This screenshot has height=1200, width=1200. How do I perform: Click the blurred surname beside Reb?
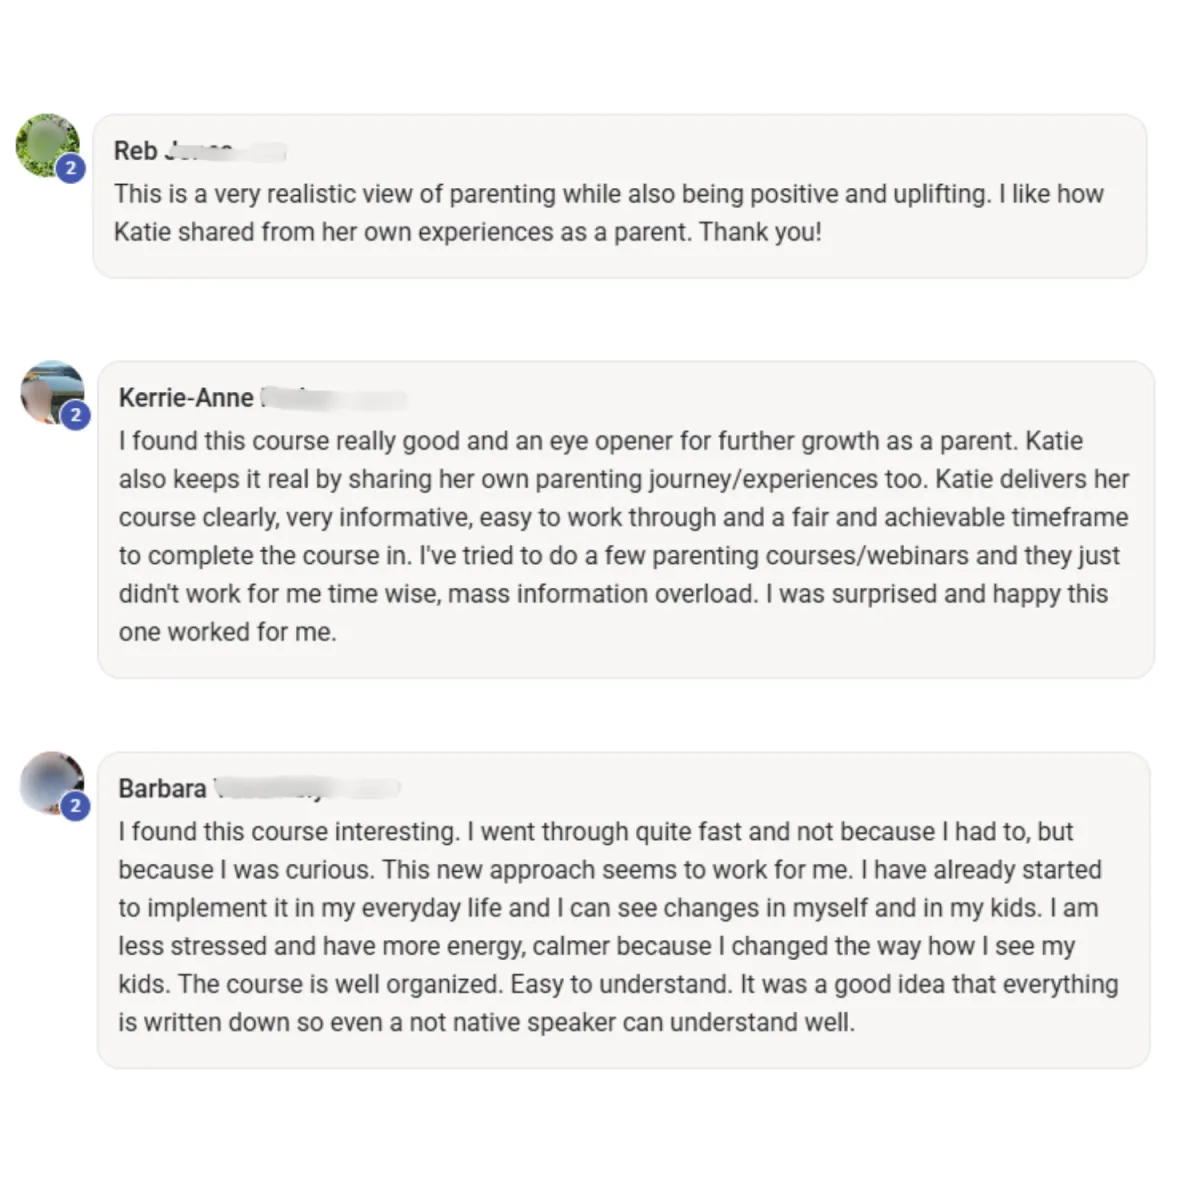(x=226, y=151)
